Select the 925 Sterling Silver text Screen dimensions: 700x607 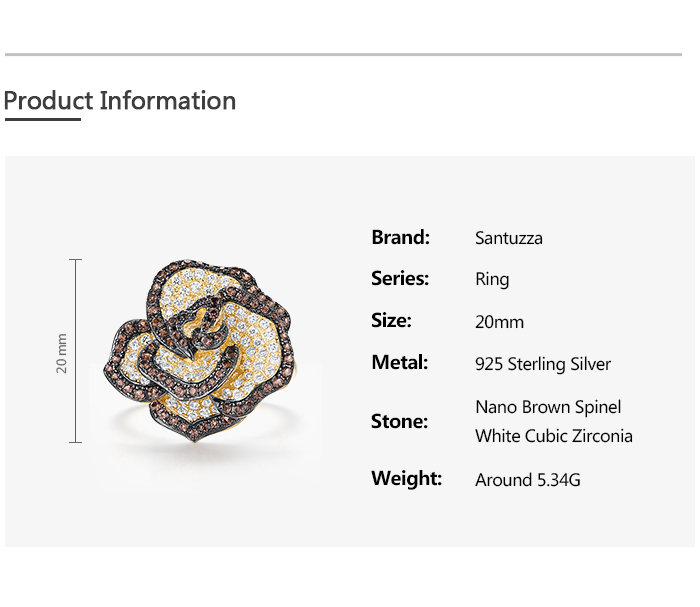(543, 364)
